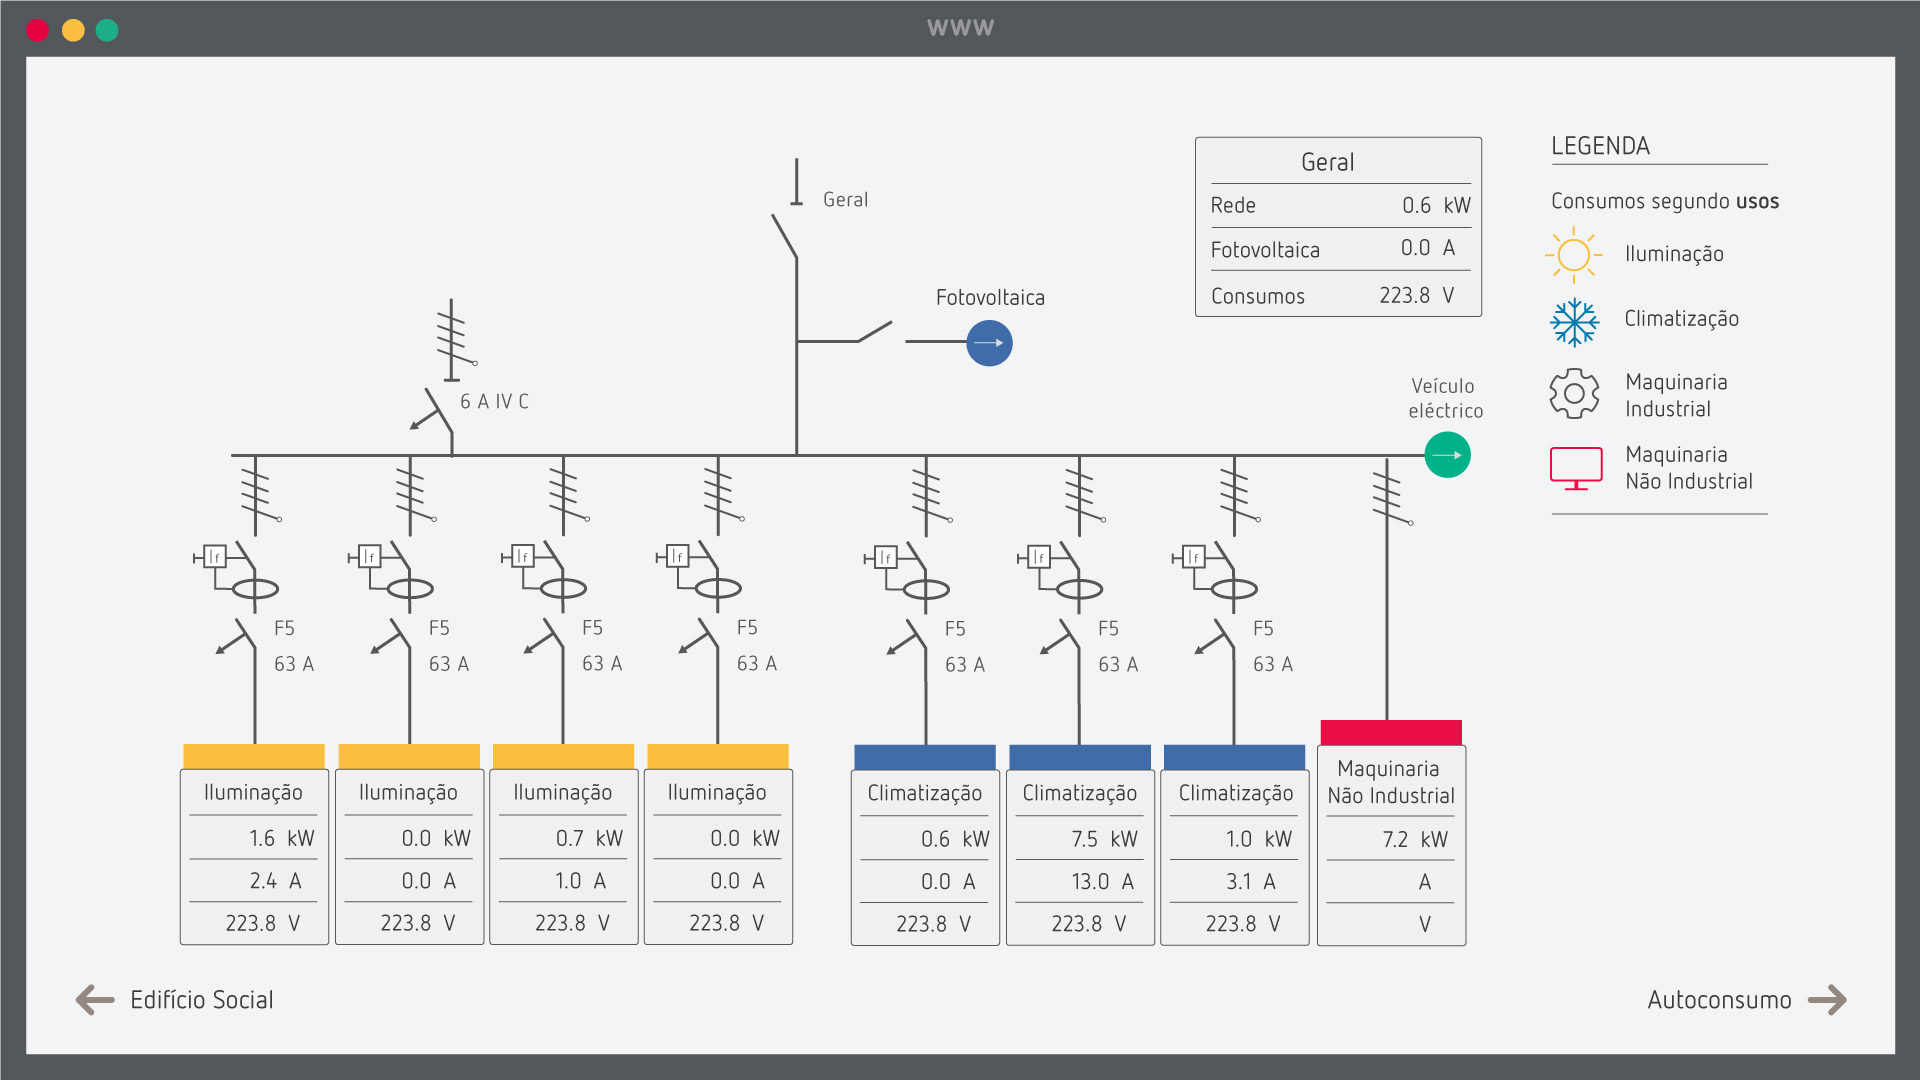Click the blue Fotovoltaica arrow circle
1920x1080 pixels.
coord(989,343)
